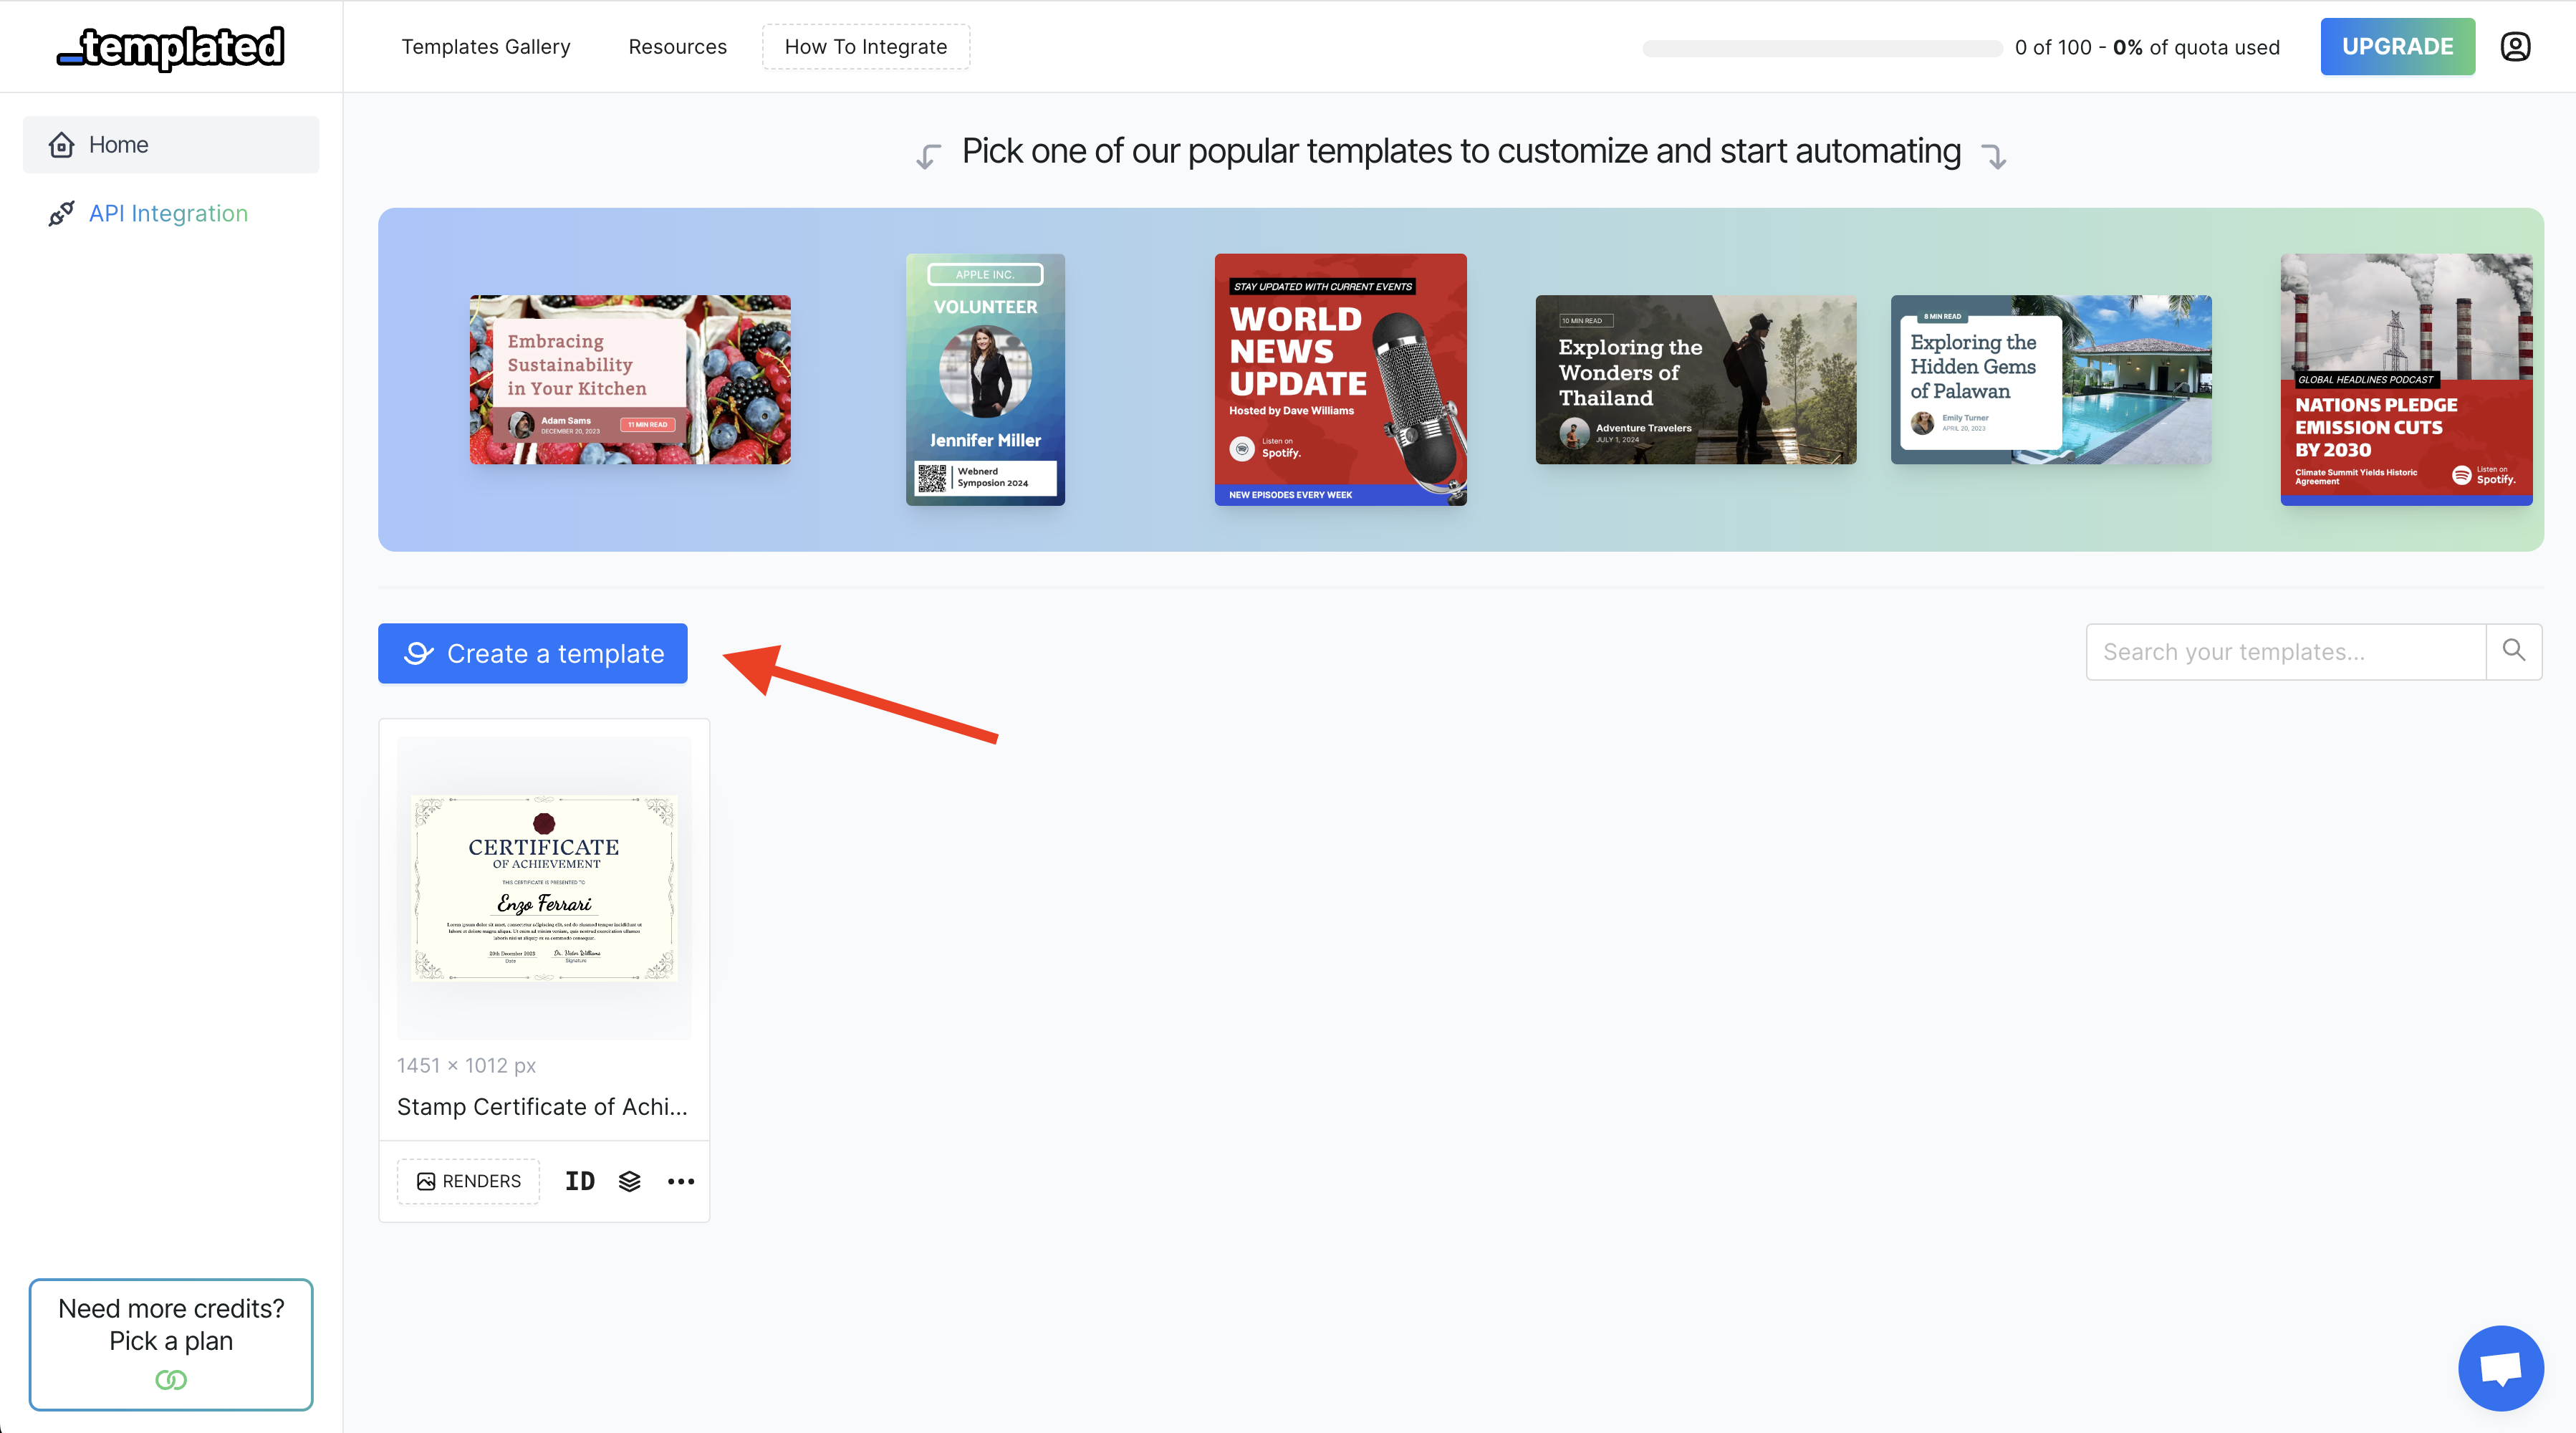
Task: Open the user account icon
Action: click(x=2515, y=46)
